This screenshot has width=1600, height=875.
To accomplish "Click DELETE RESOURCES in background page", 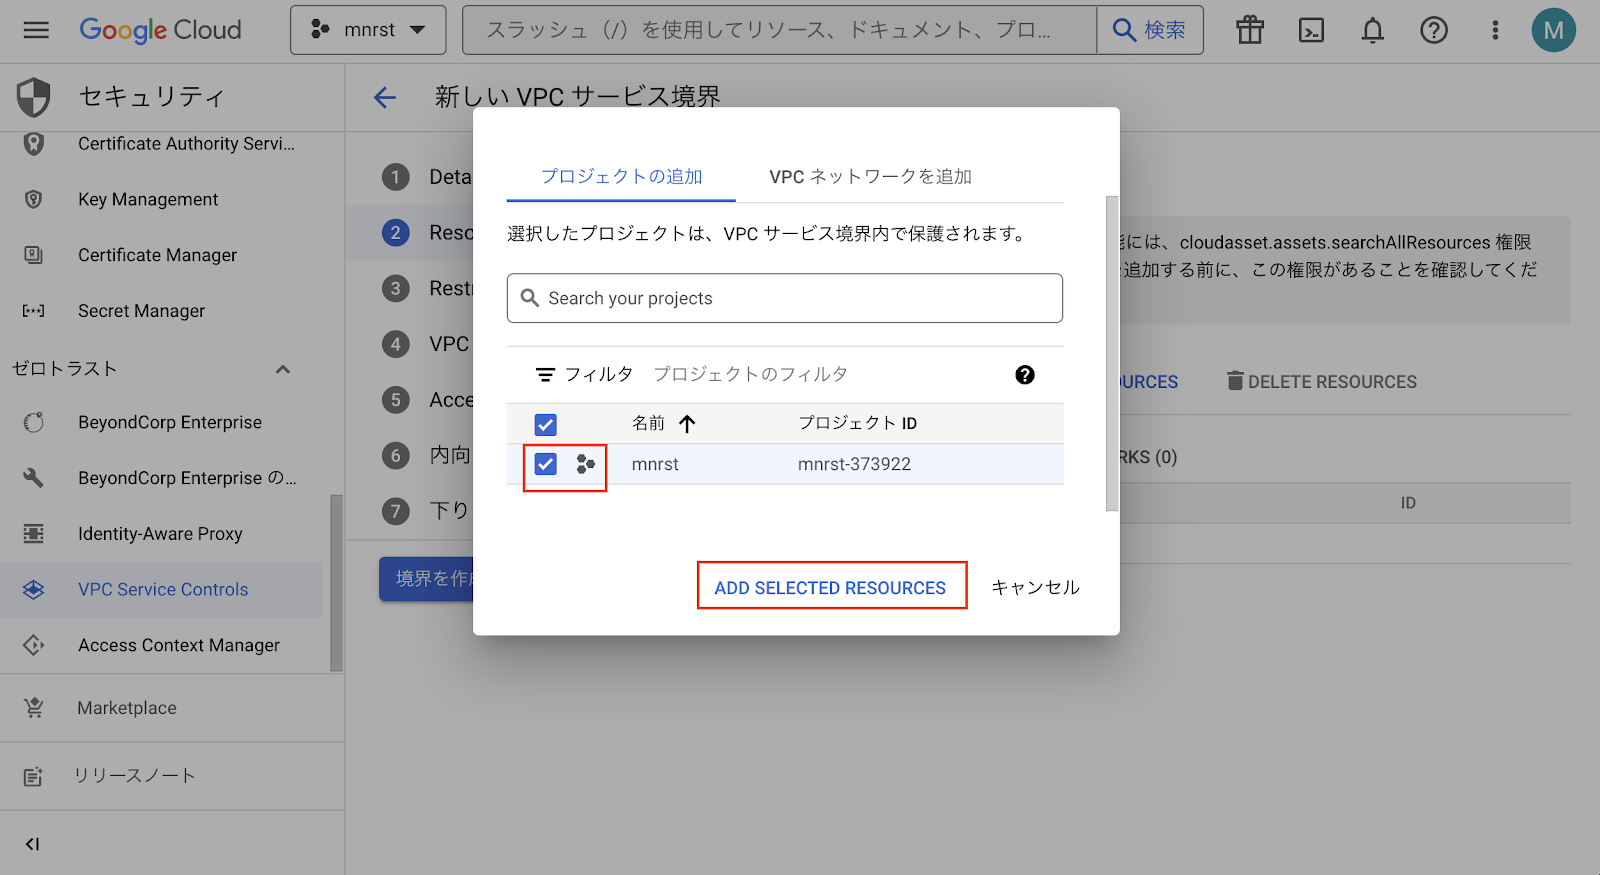I will (x=1322, y=382).
